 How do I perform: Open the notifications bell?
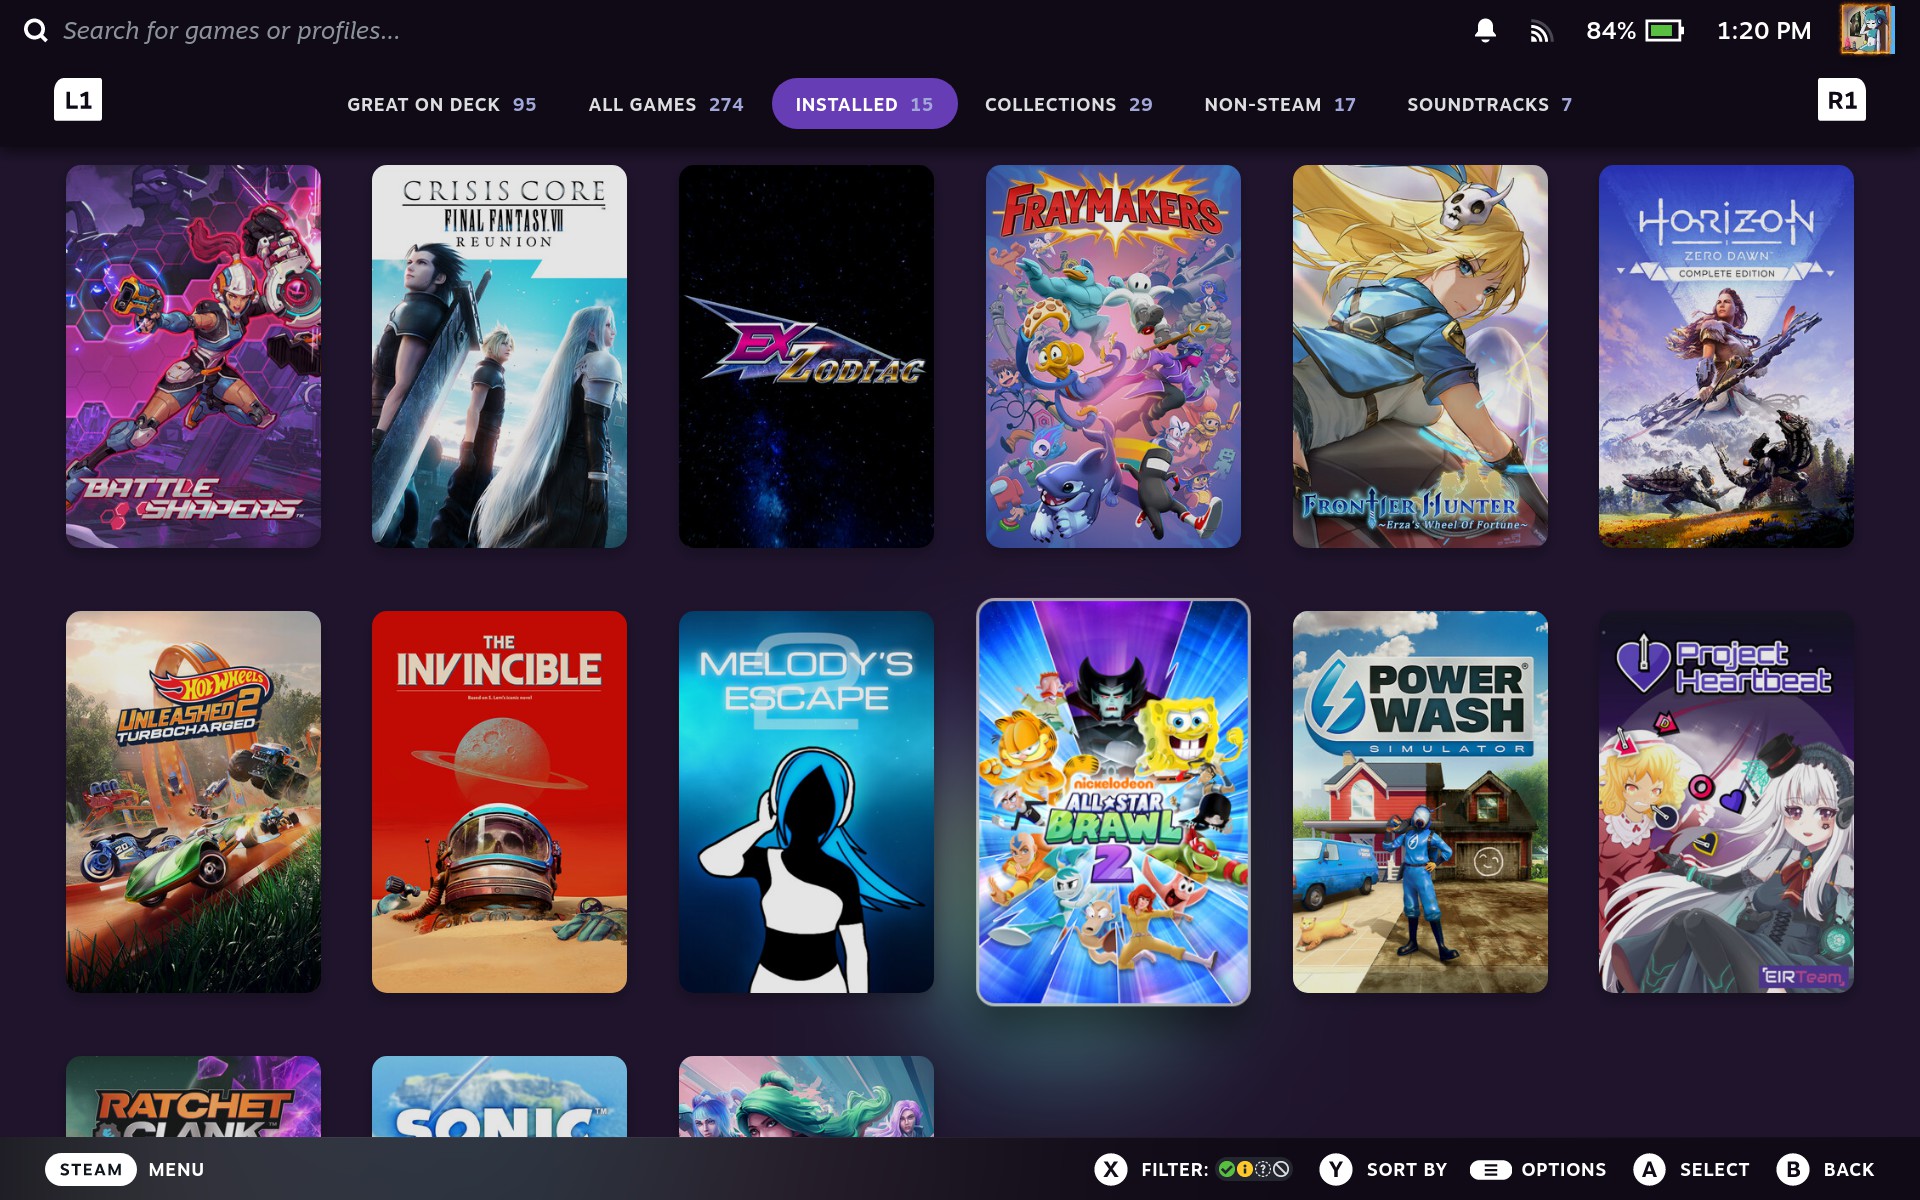1485,31
